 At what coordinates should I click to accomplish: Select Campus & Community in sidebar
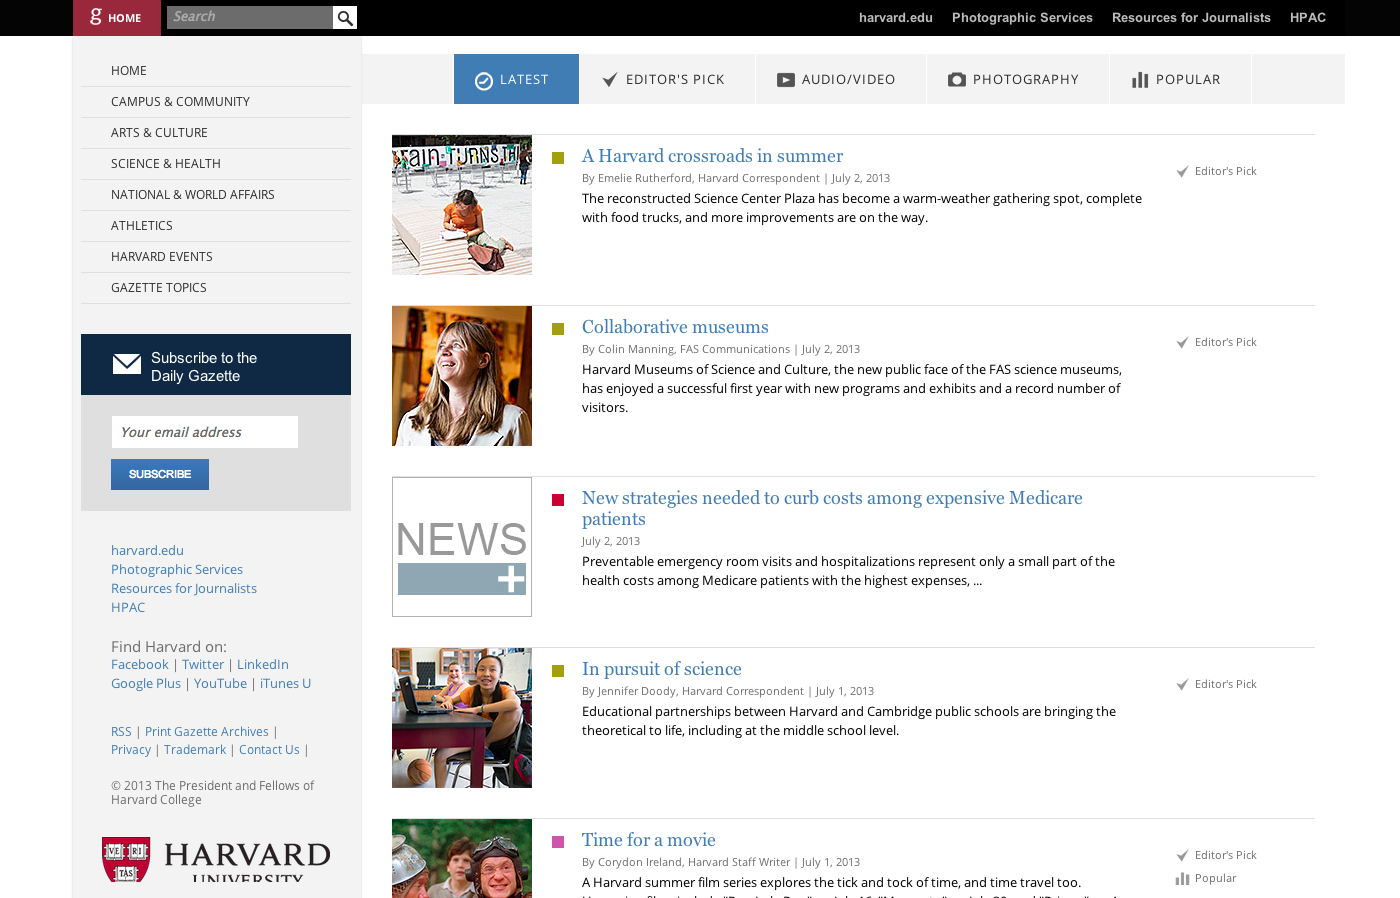point(216,102)
